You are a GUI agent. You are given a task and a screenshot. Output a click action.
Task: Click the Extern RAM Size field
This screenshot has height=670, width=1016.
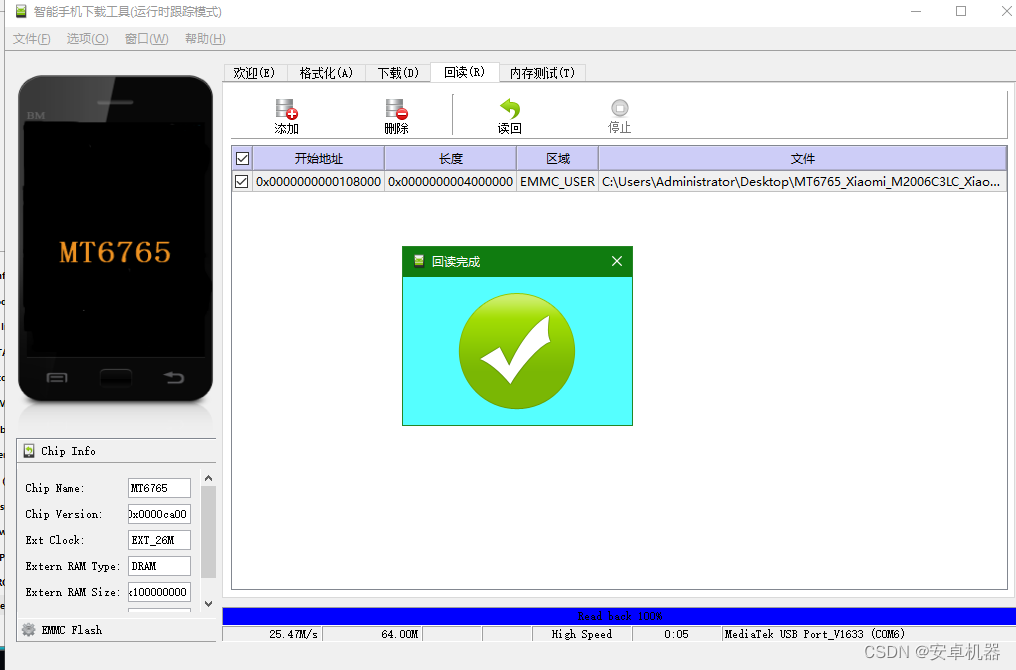[159, 592]
